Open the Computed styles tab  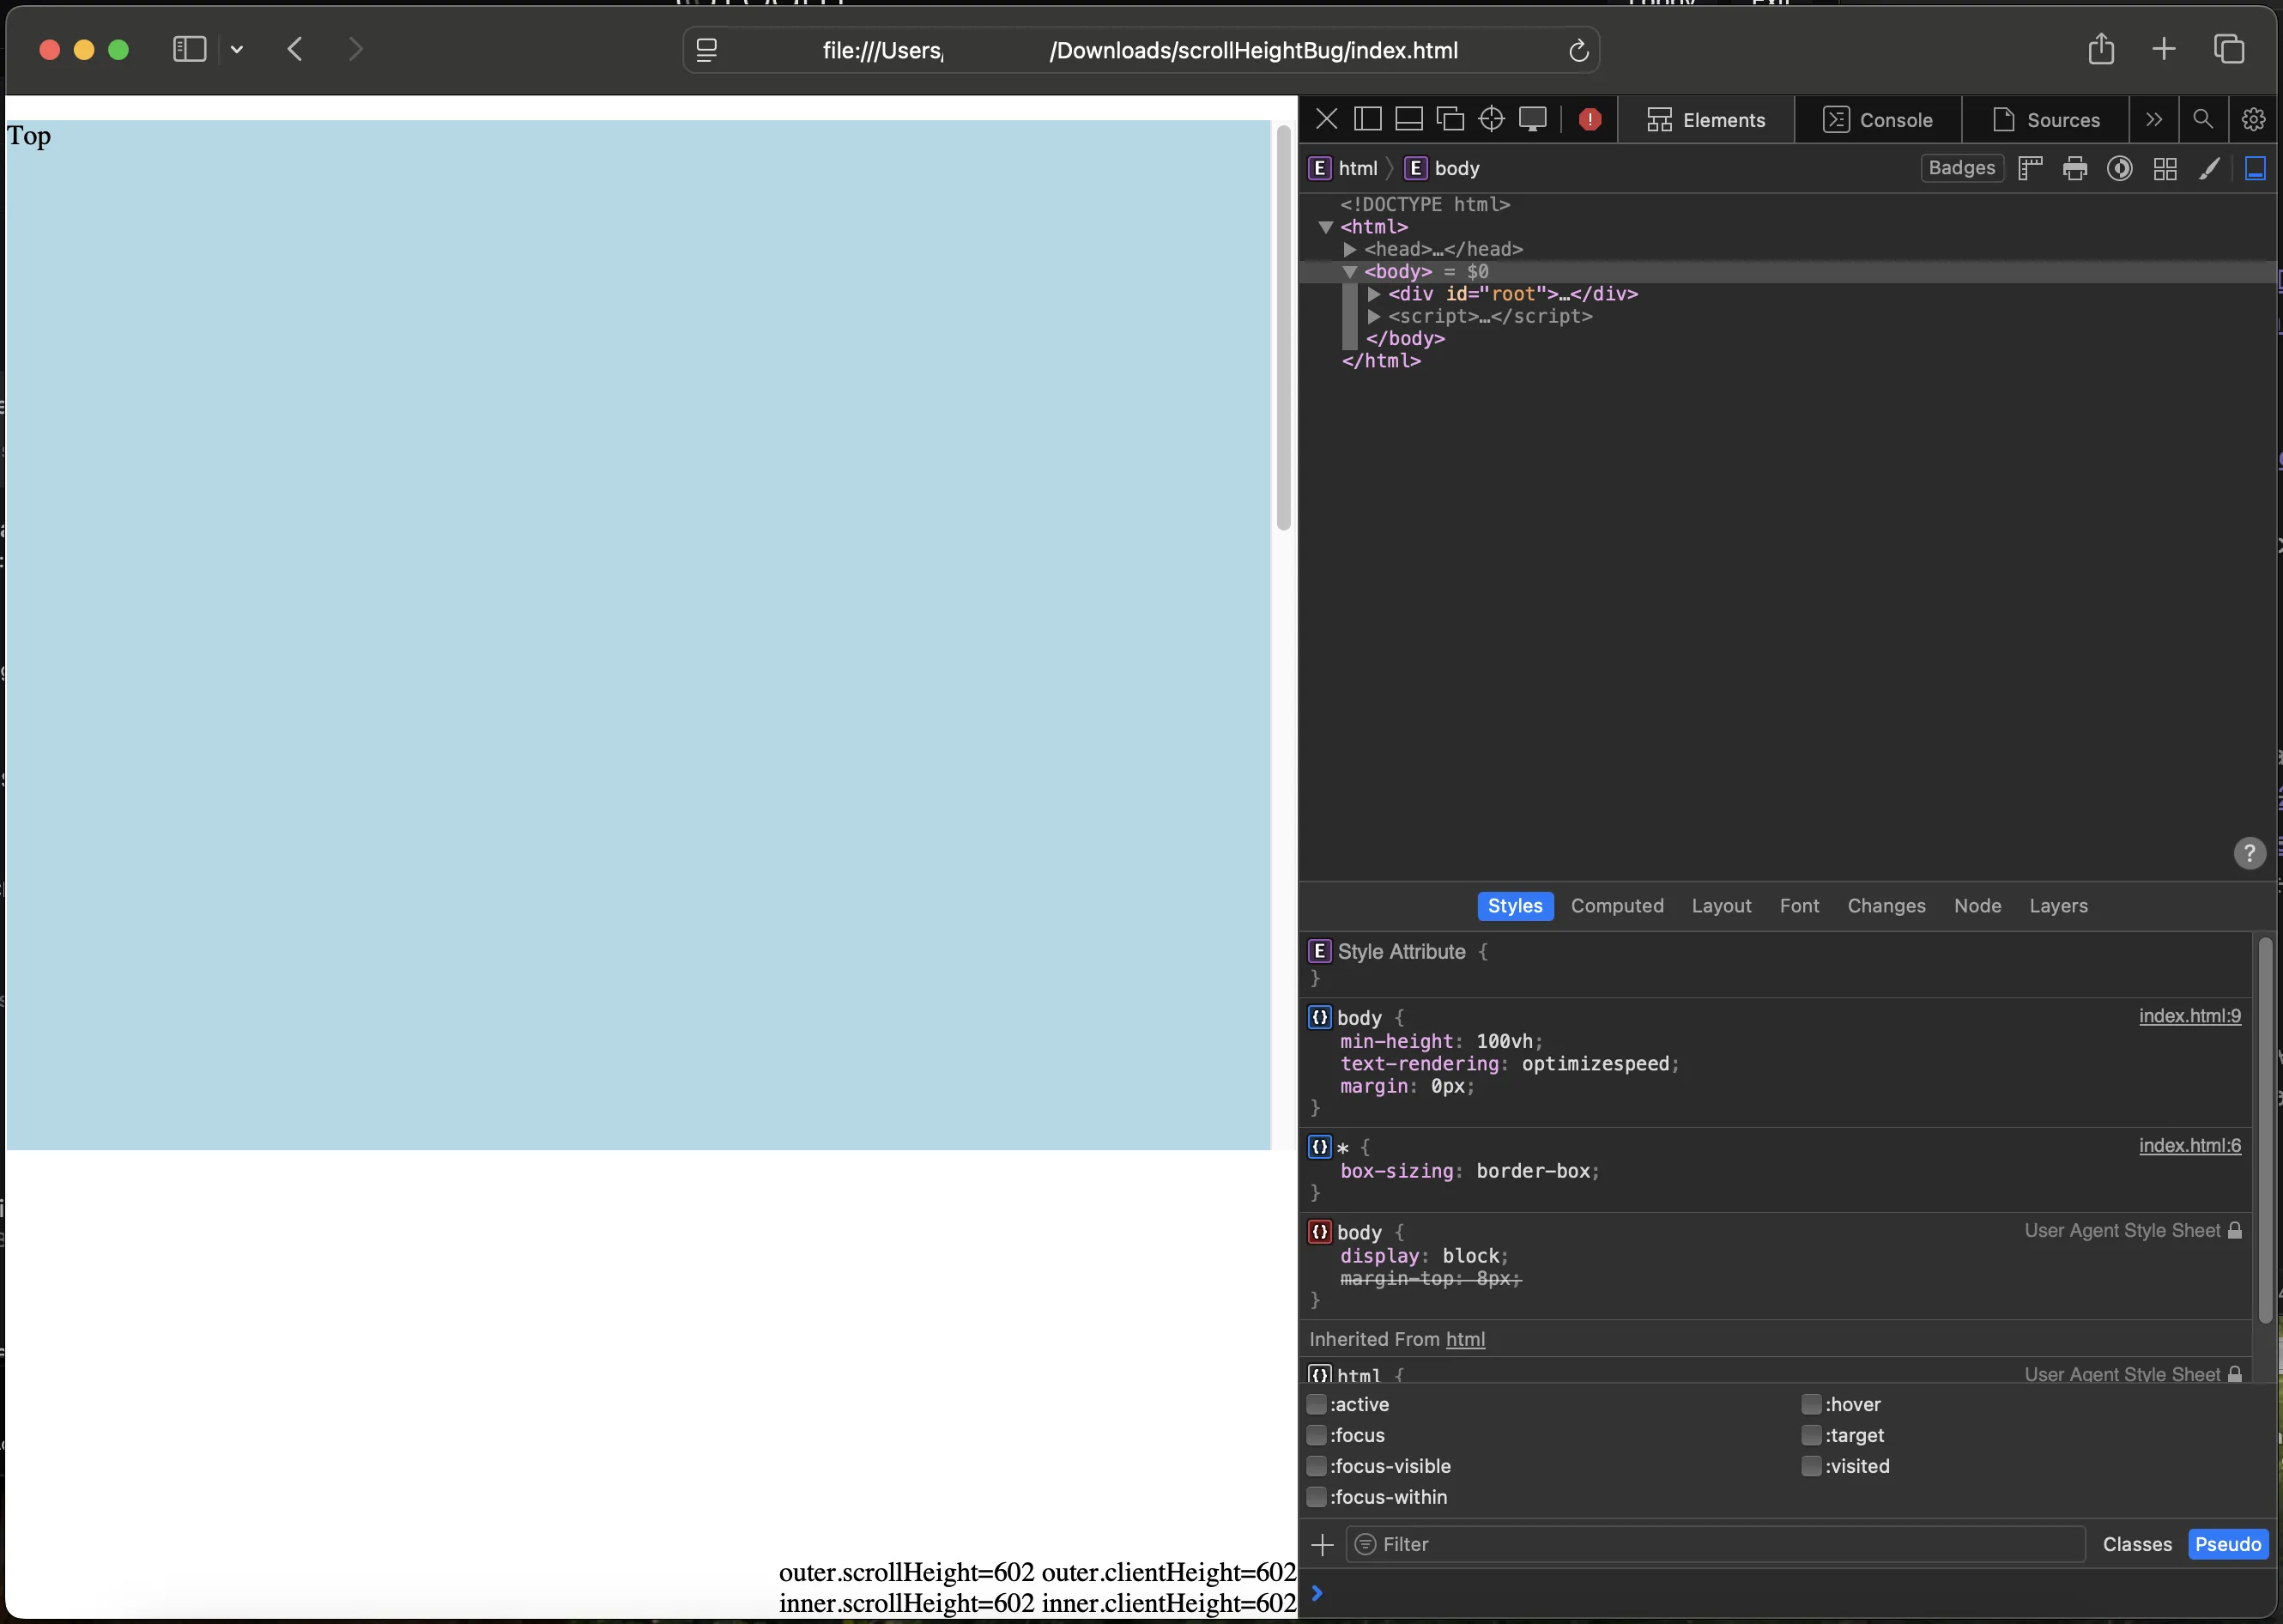coord(1617,906)
